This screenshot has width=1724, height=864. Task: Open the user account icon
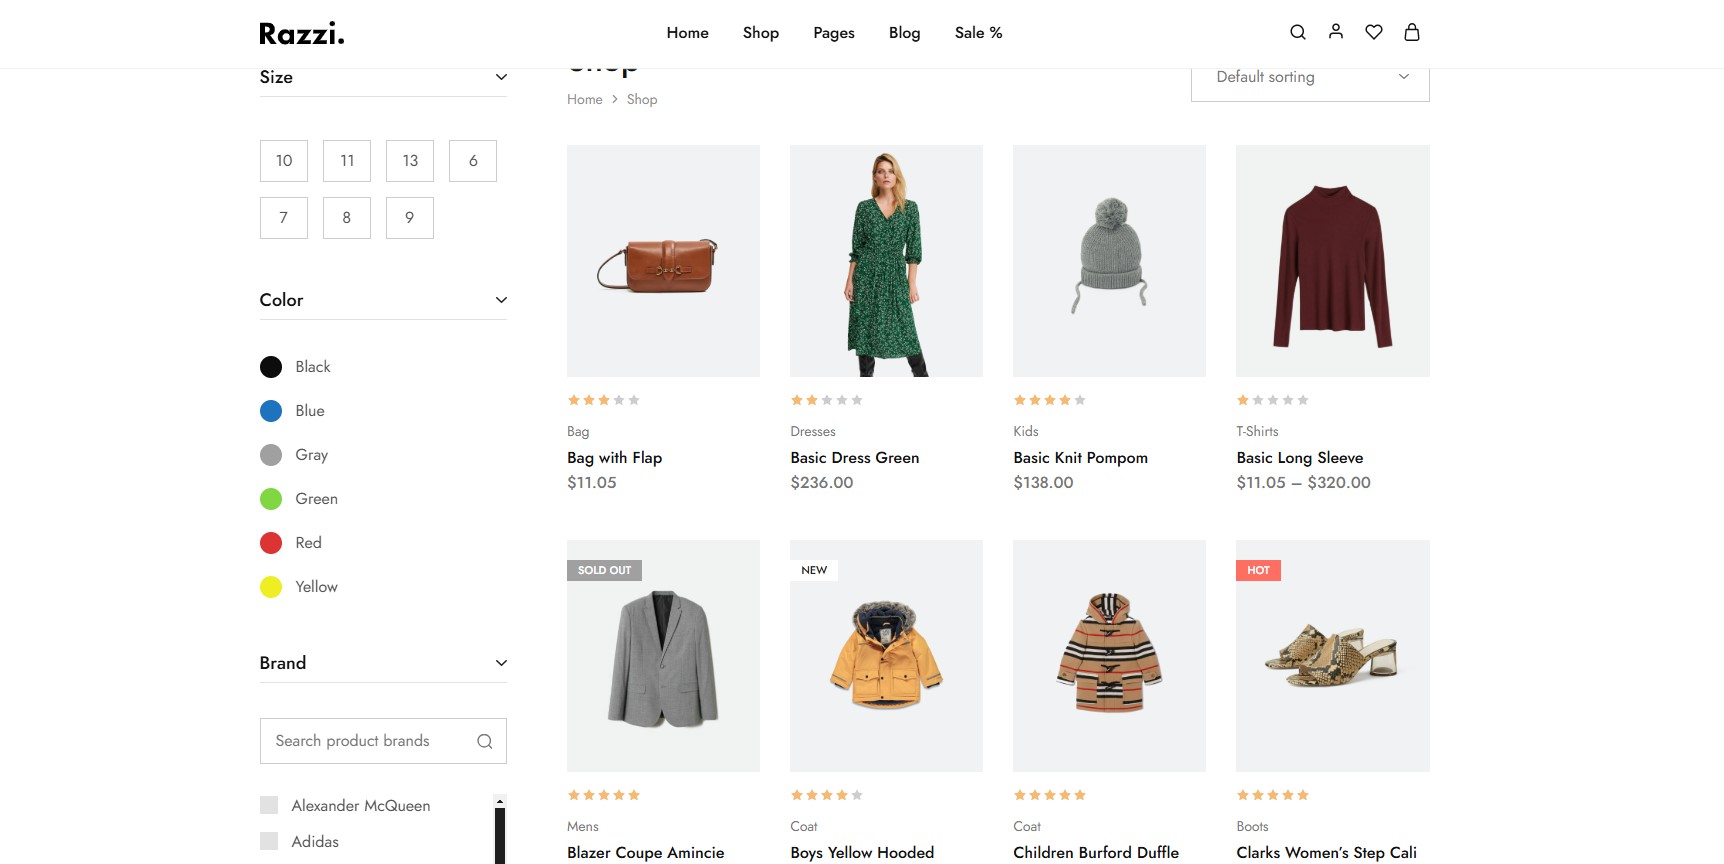click(x=1336, y=32)
